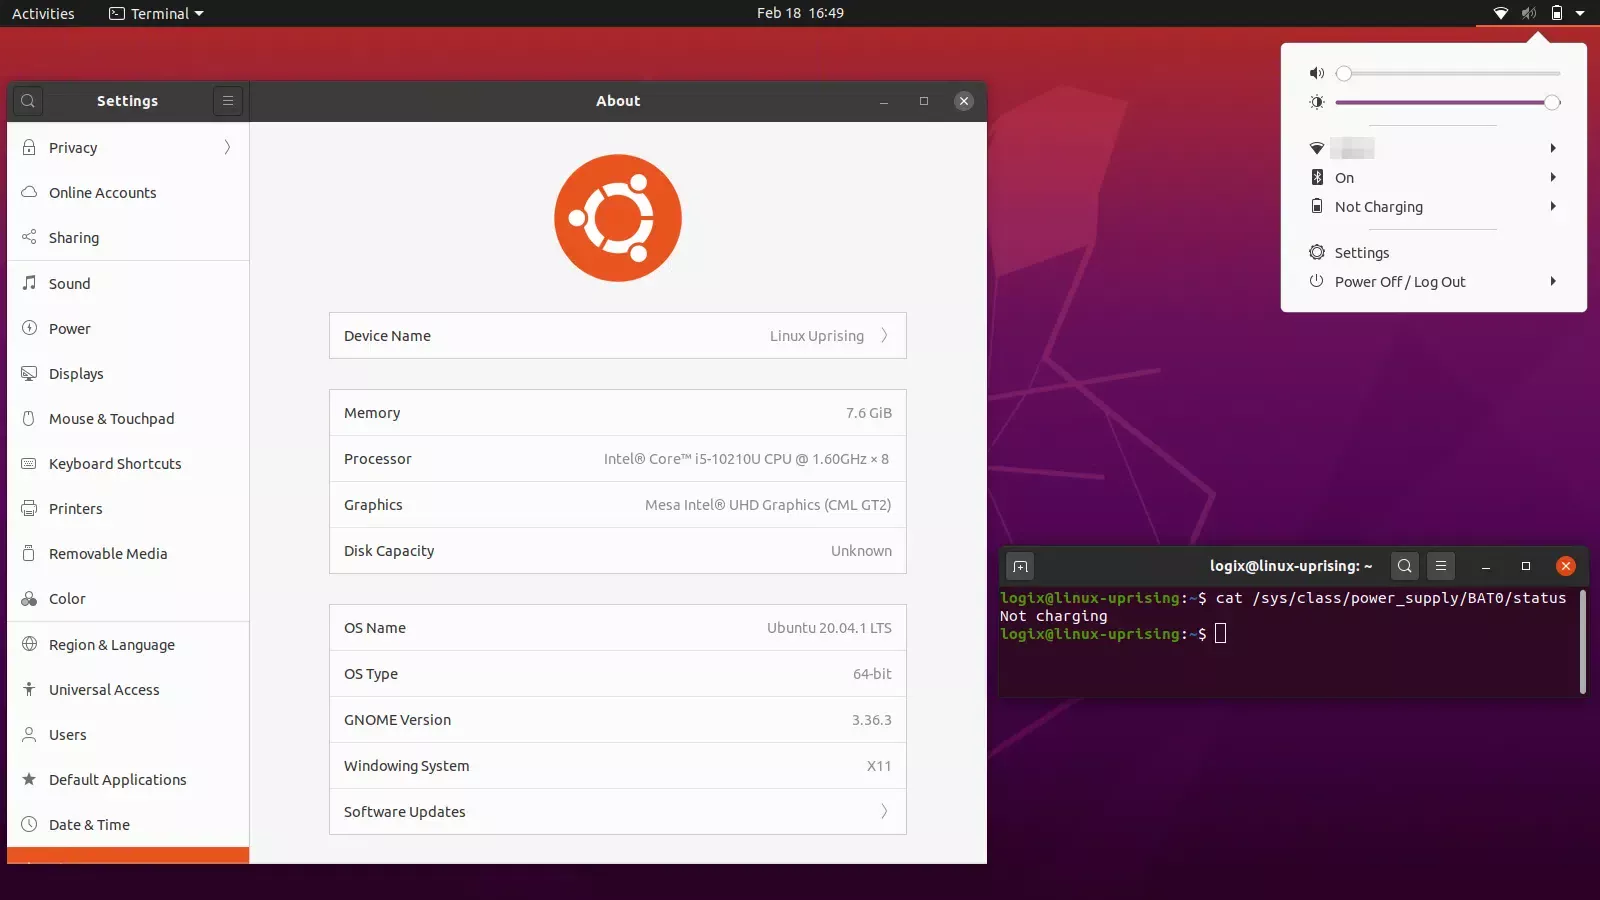Select Power Off / Log Out menu entry

pos(1434,281)
